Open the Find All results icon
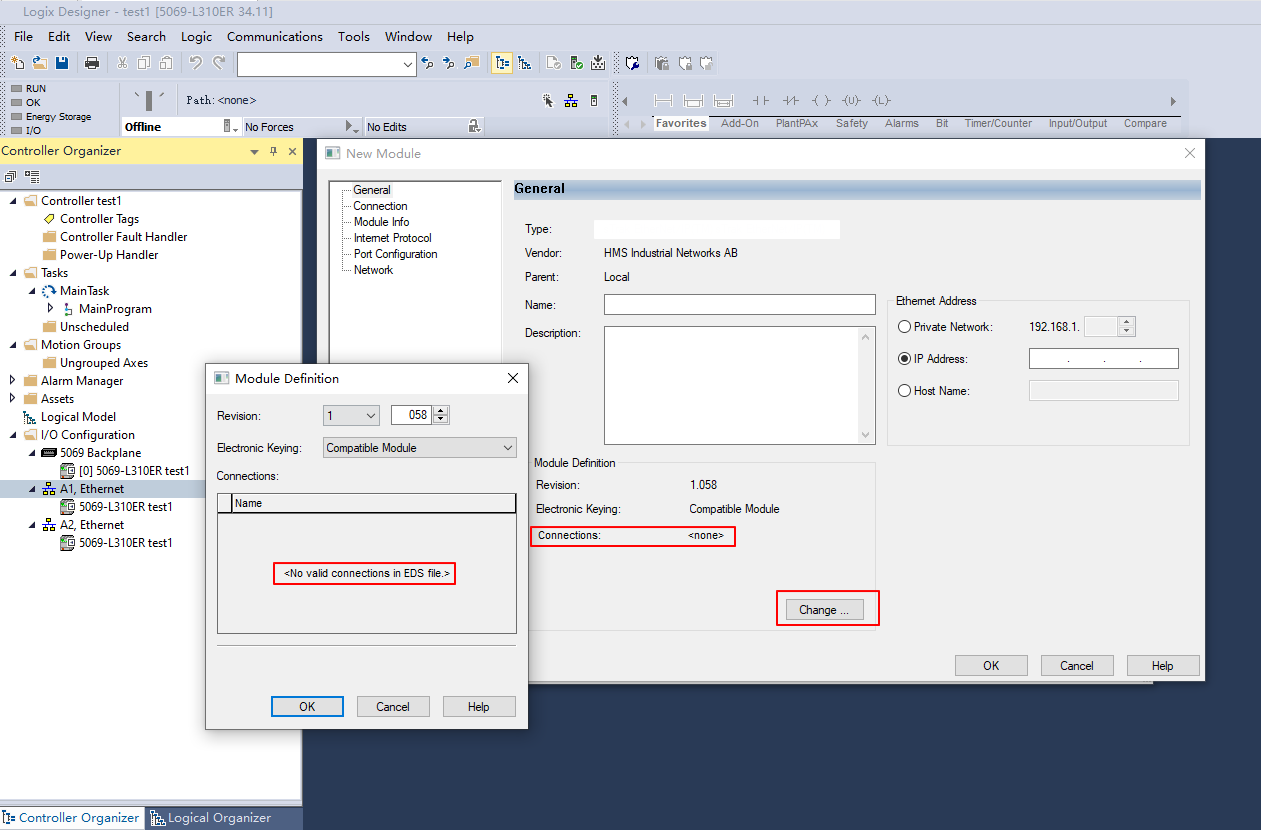This screenshot has height=830, width=1261. point(471,63)
